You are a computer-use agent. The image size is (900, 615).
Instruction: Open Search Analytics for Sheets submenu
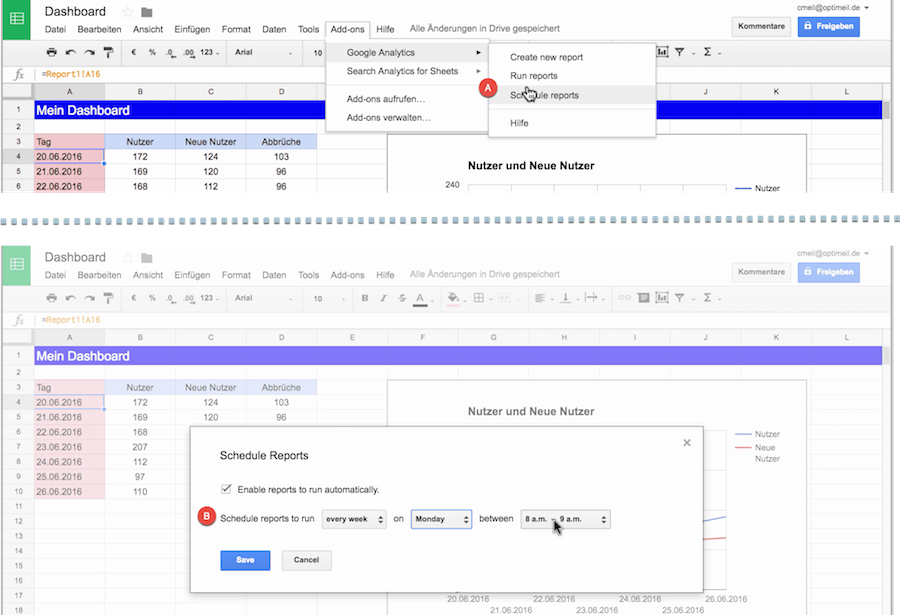pos(404,71)
